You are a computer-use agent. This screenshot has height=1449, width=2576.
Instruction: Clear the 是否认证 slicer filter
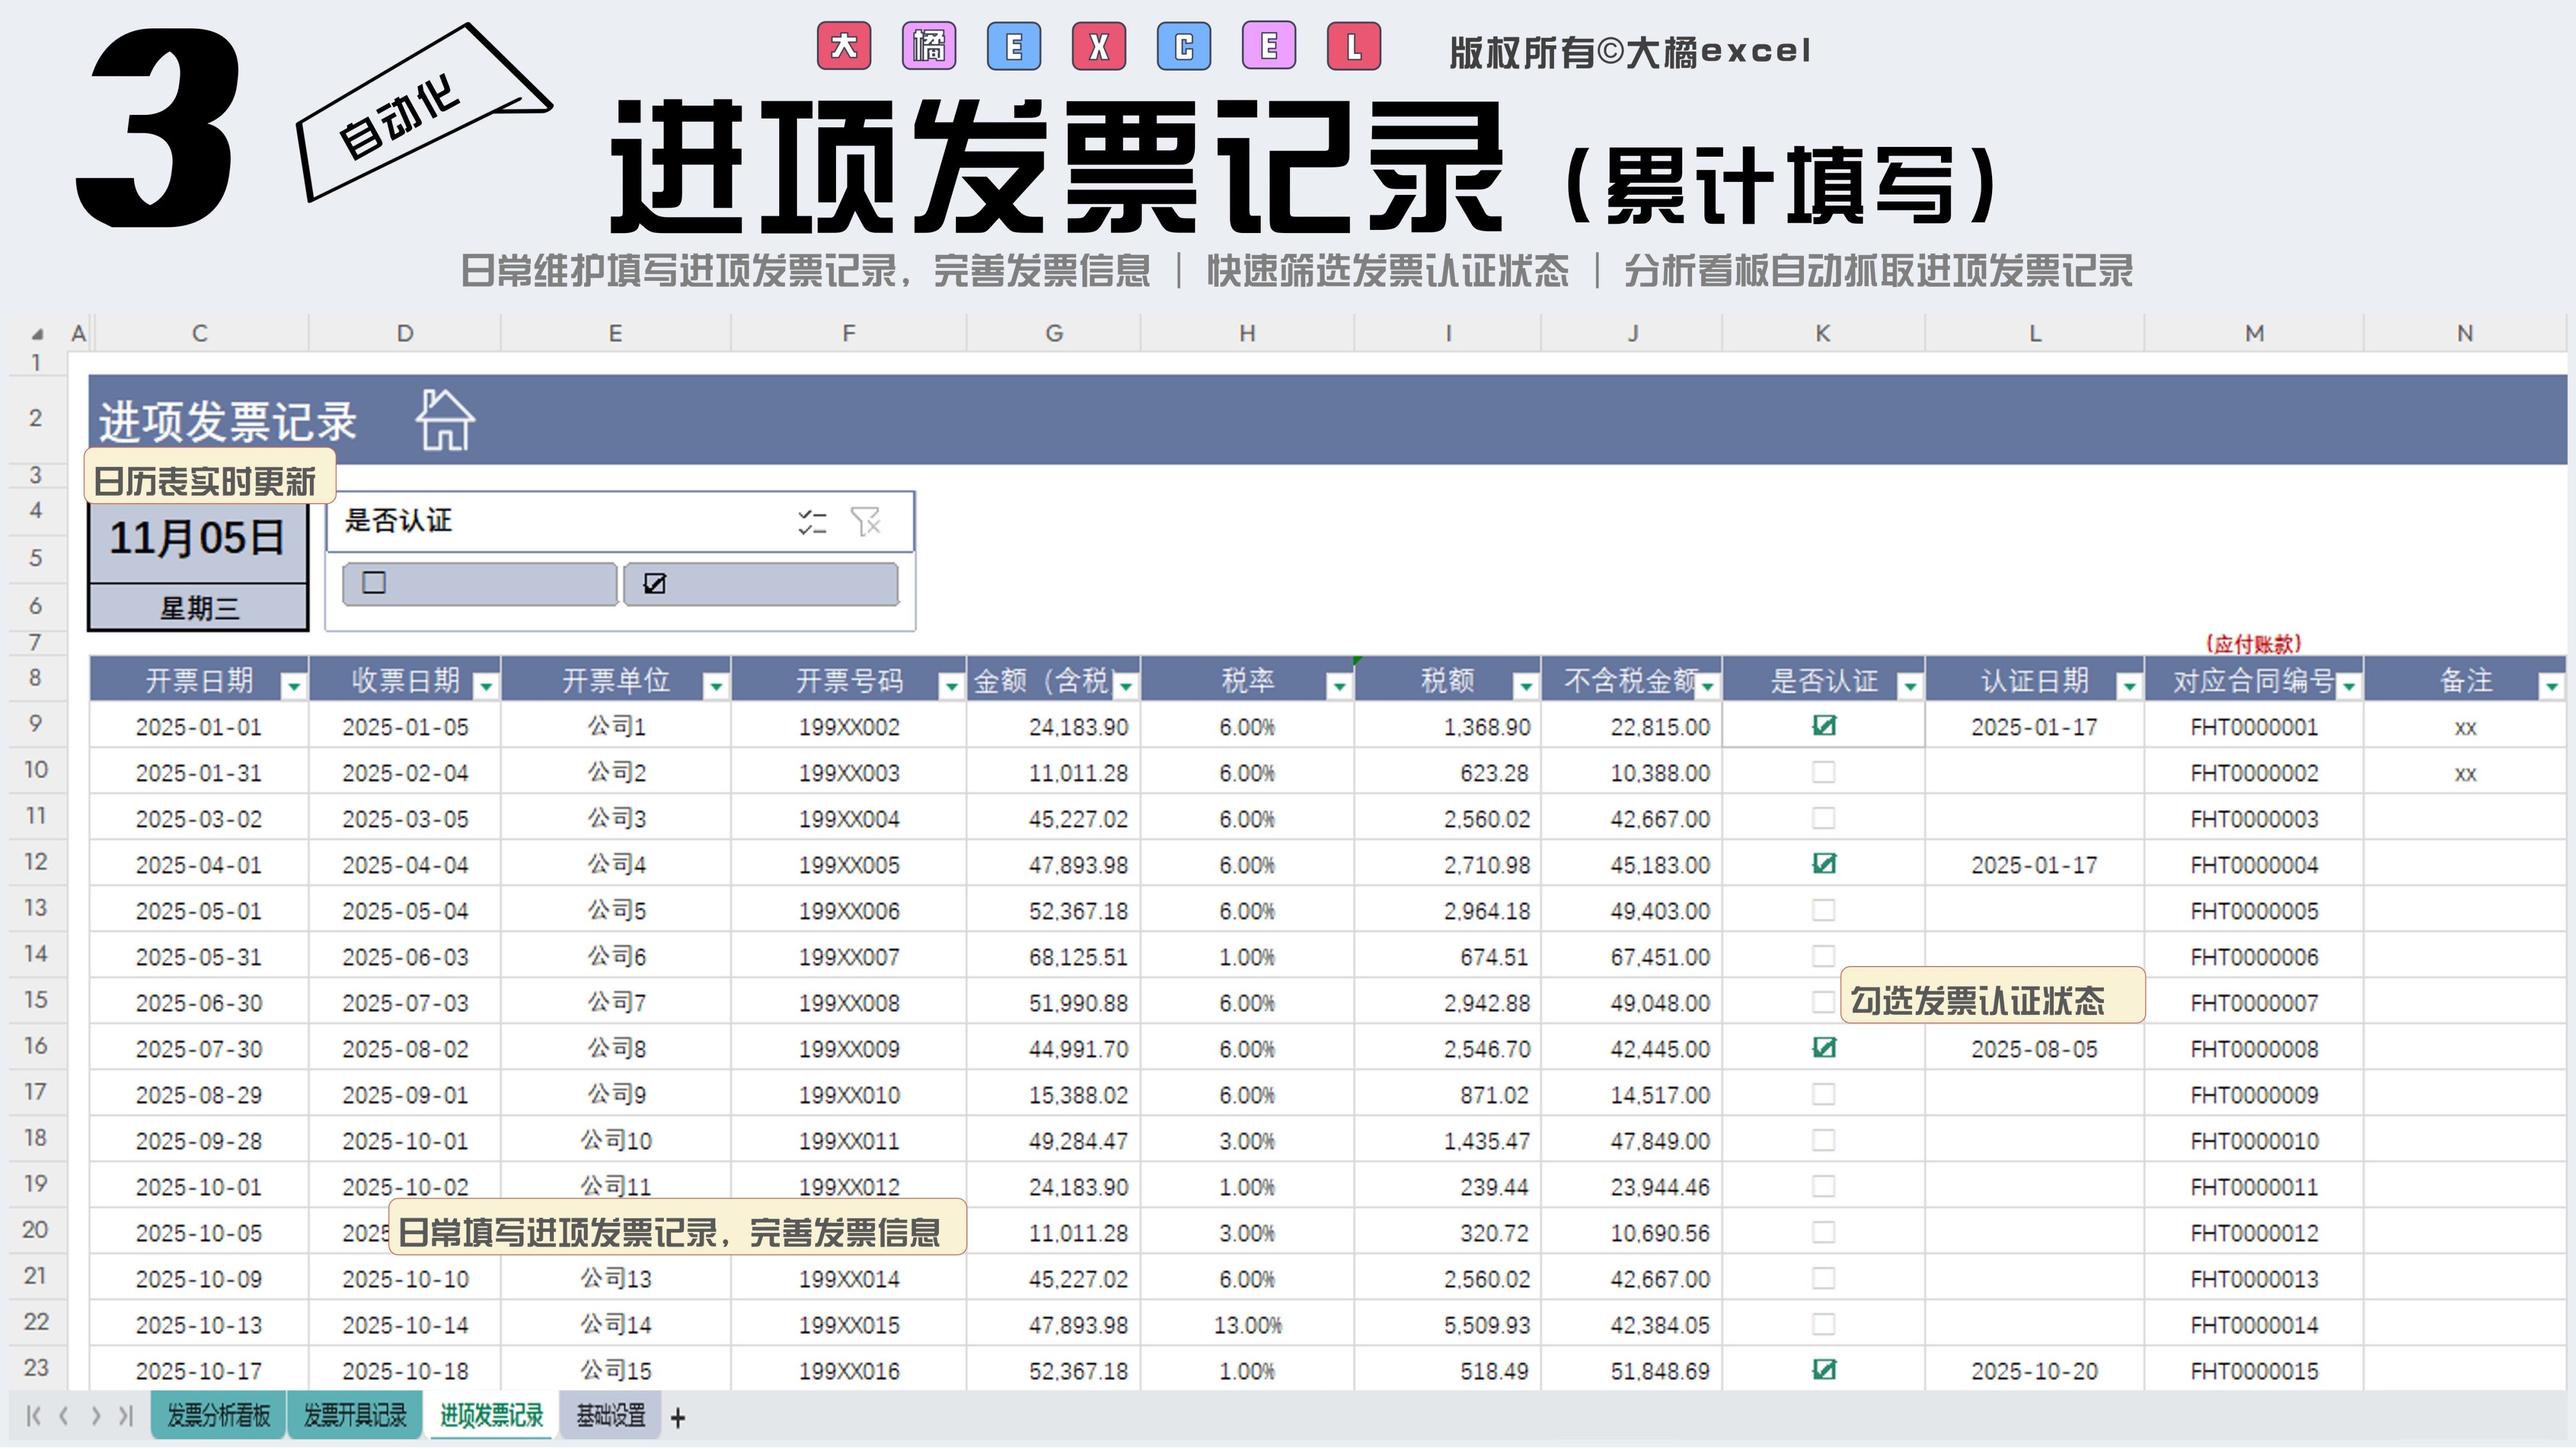[865, 521]
